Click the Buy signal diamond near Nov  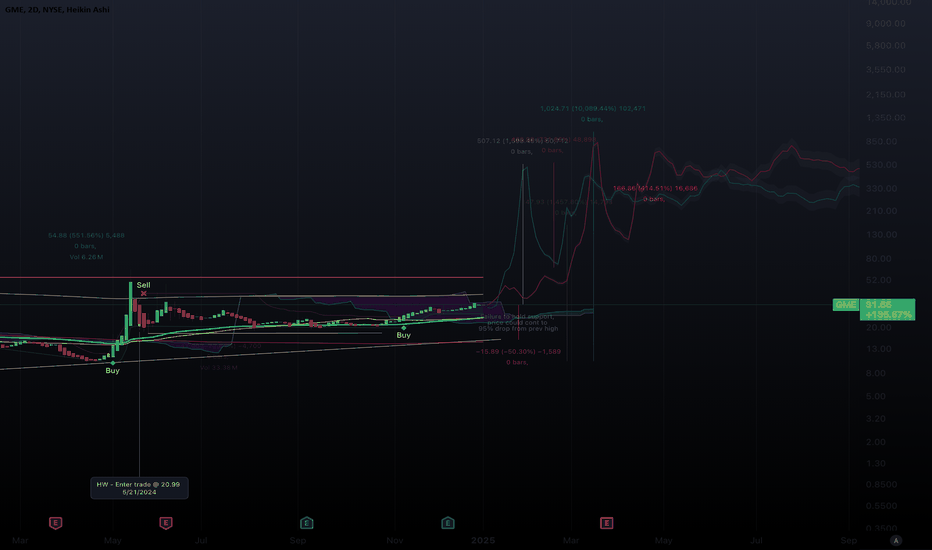coord(404,328)
